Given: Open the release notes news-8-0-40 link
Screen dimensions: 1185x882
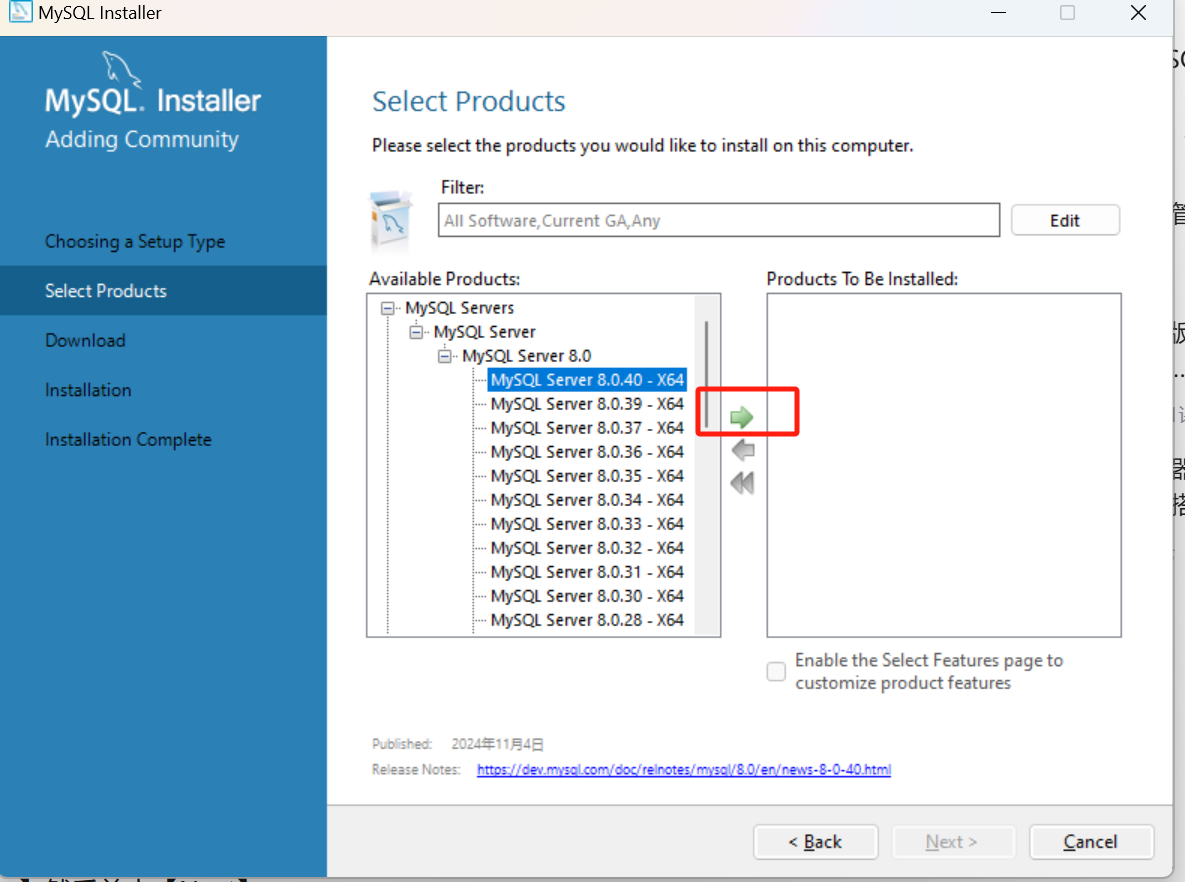Looking at the screenshot, I should (684, 769).
